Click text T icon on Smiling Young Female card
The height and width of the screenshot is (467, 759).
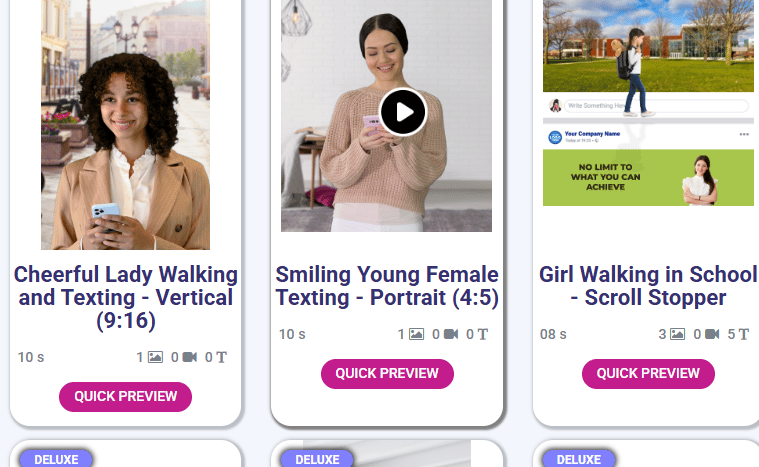[483, 334]
